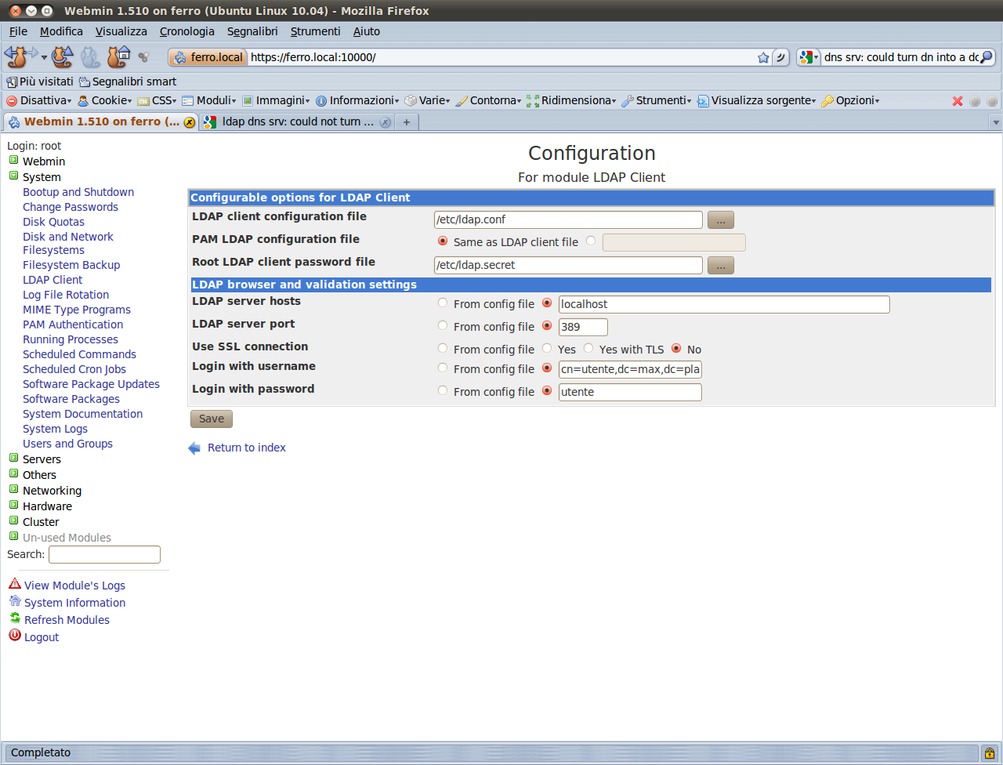The image size is (1003, 765).
Task: Expand the Servers category in sidebar
Action: [x=13, y=458]
